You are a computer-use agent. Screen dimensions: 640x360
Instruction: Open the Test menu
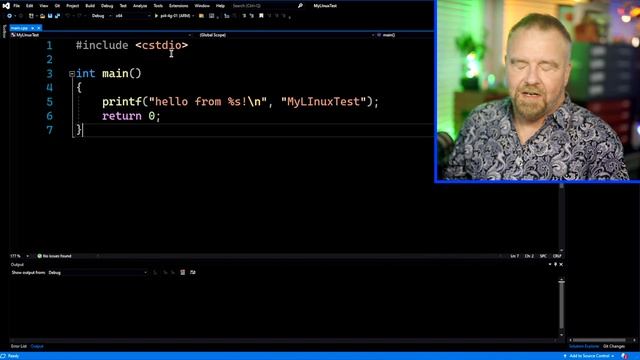click(x=123, y=6)
